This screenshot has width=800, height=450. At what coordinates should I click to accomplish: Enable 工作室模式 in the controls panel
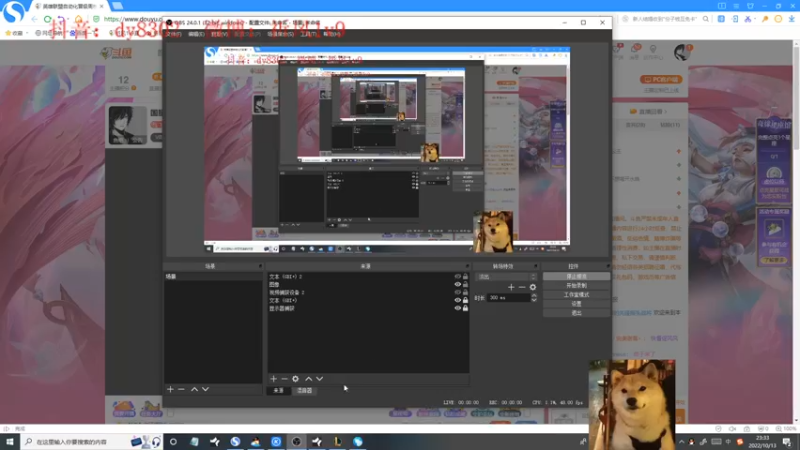point(577,294)
